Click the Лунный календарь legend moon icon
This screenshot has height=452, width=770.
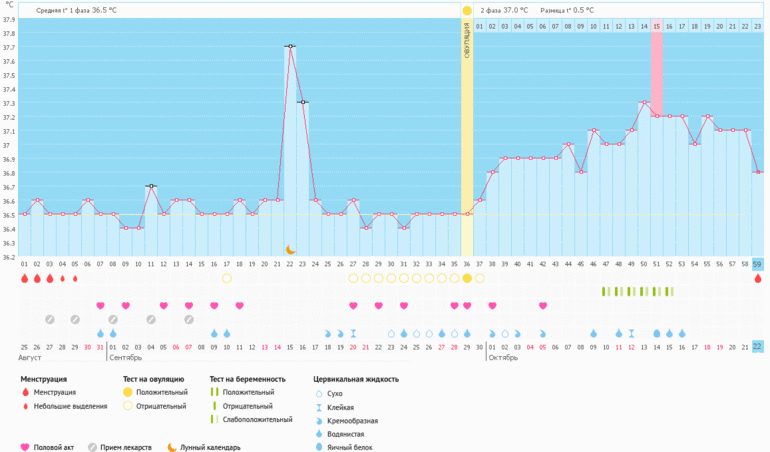[x=171, y=447]
